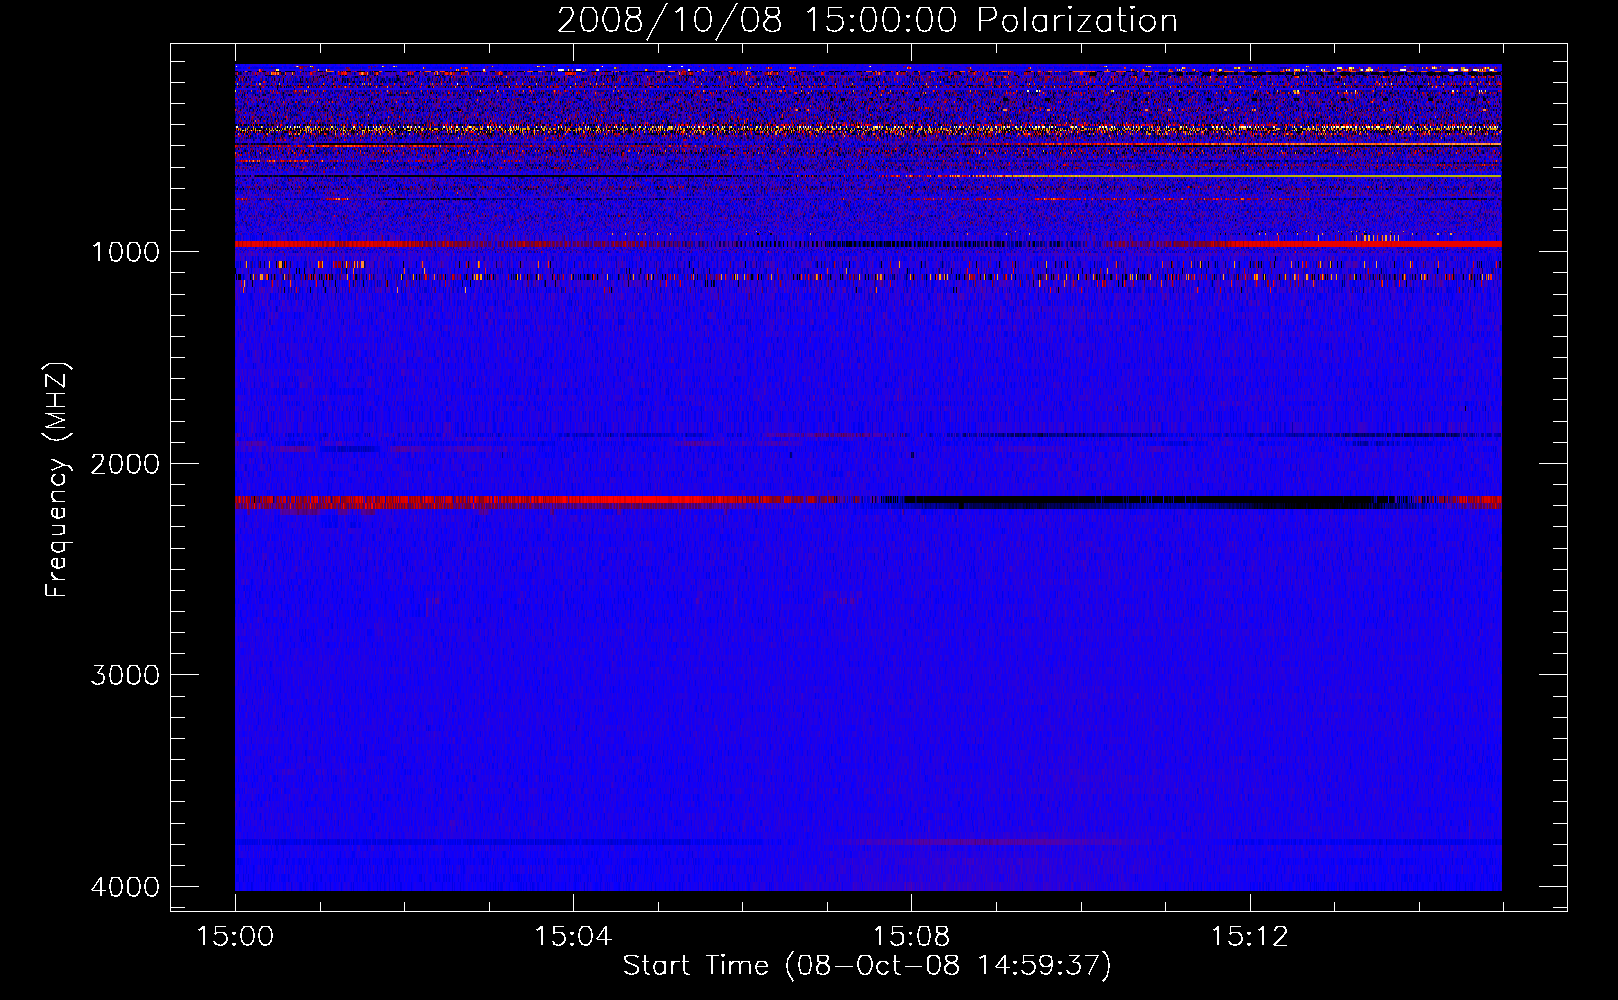Click the 15:08 time tick label
The width and height of the screenshot is (1618, 1000).
point(911,937)
